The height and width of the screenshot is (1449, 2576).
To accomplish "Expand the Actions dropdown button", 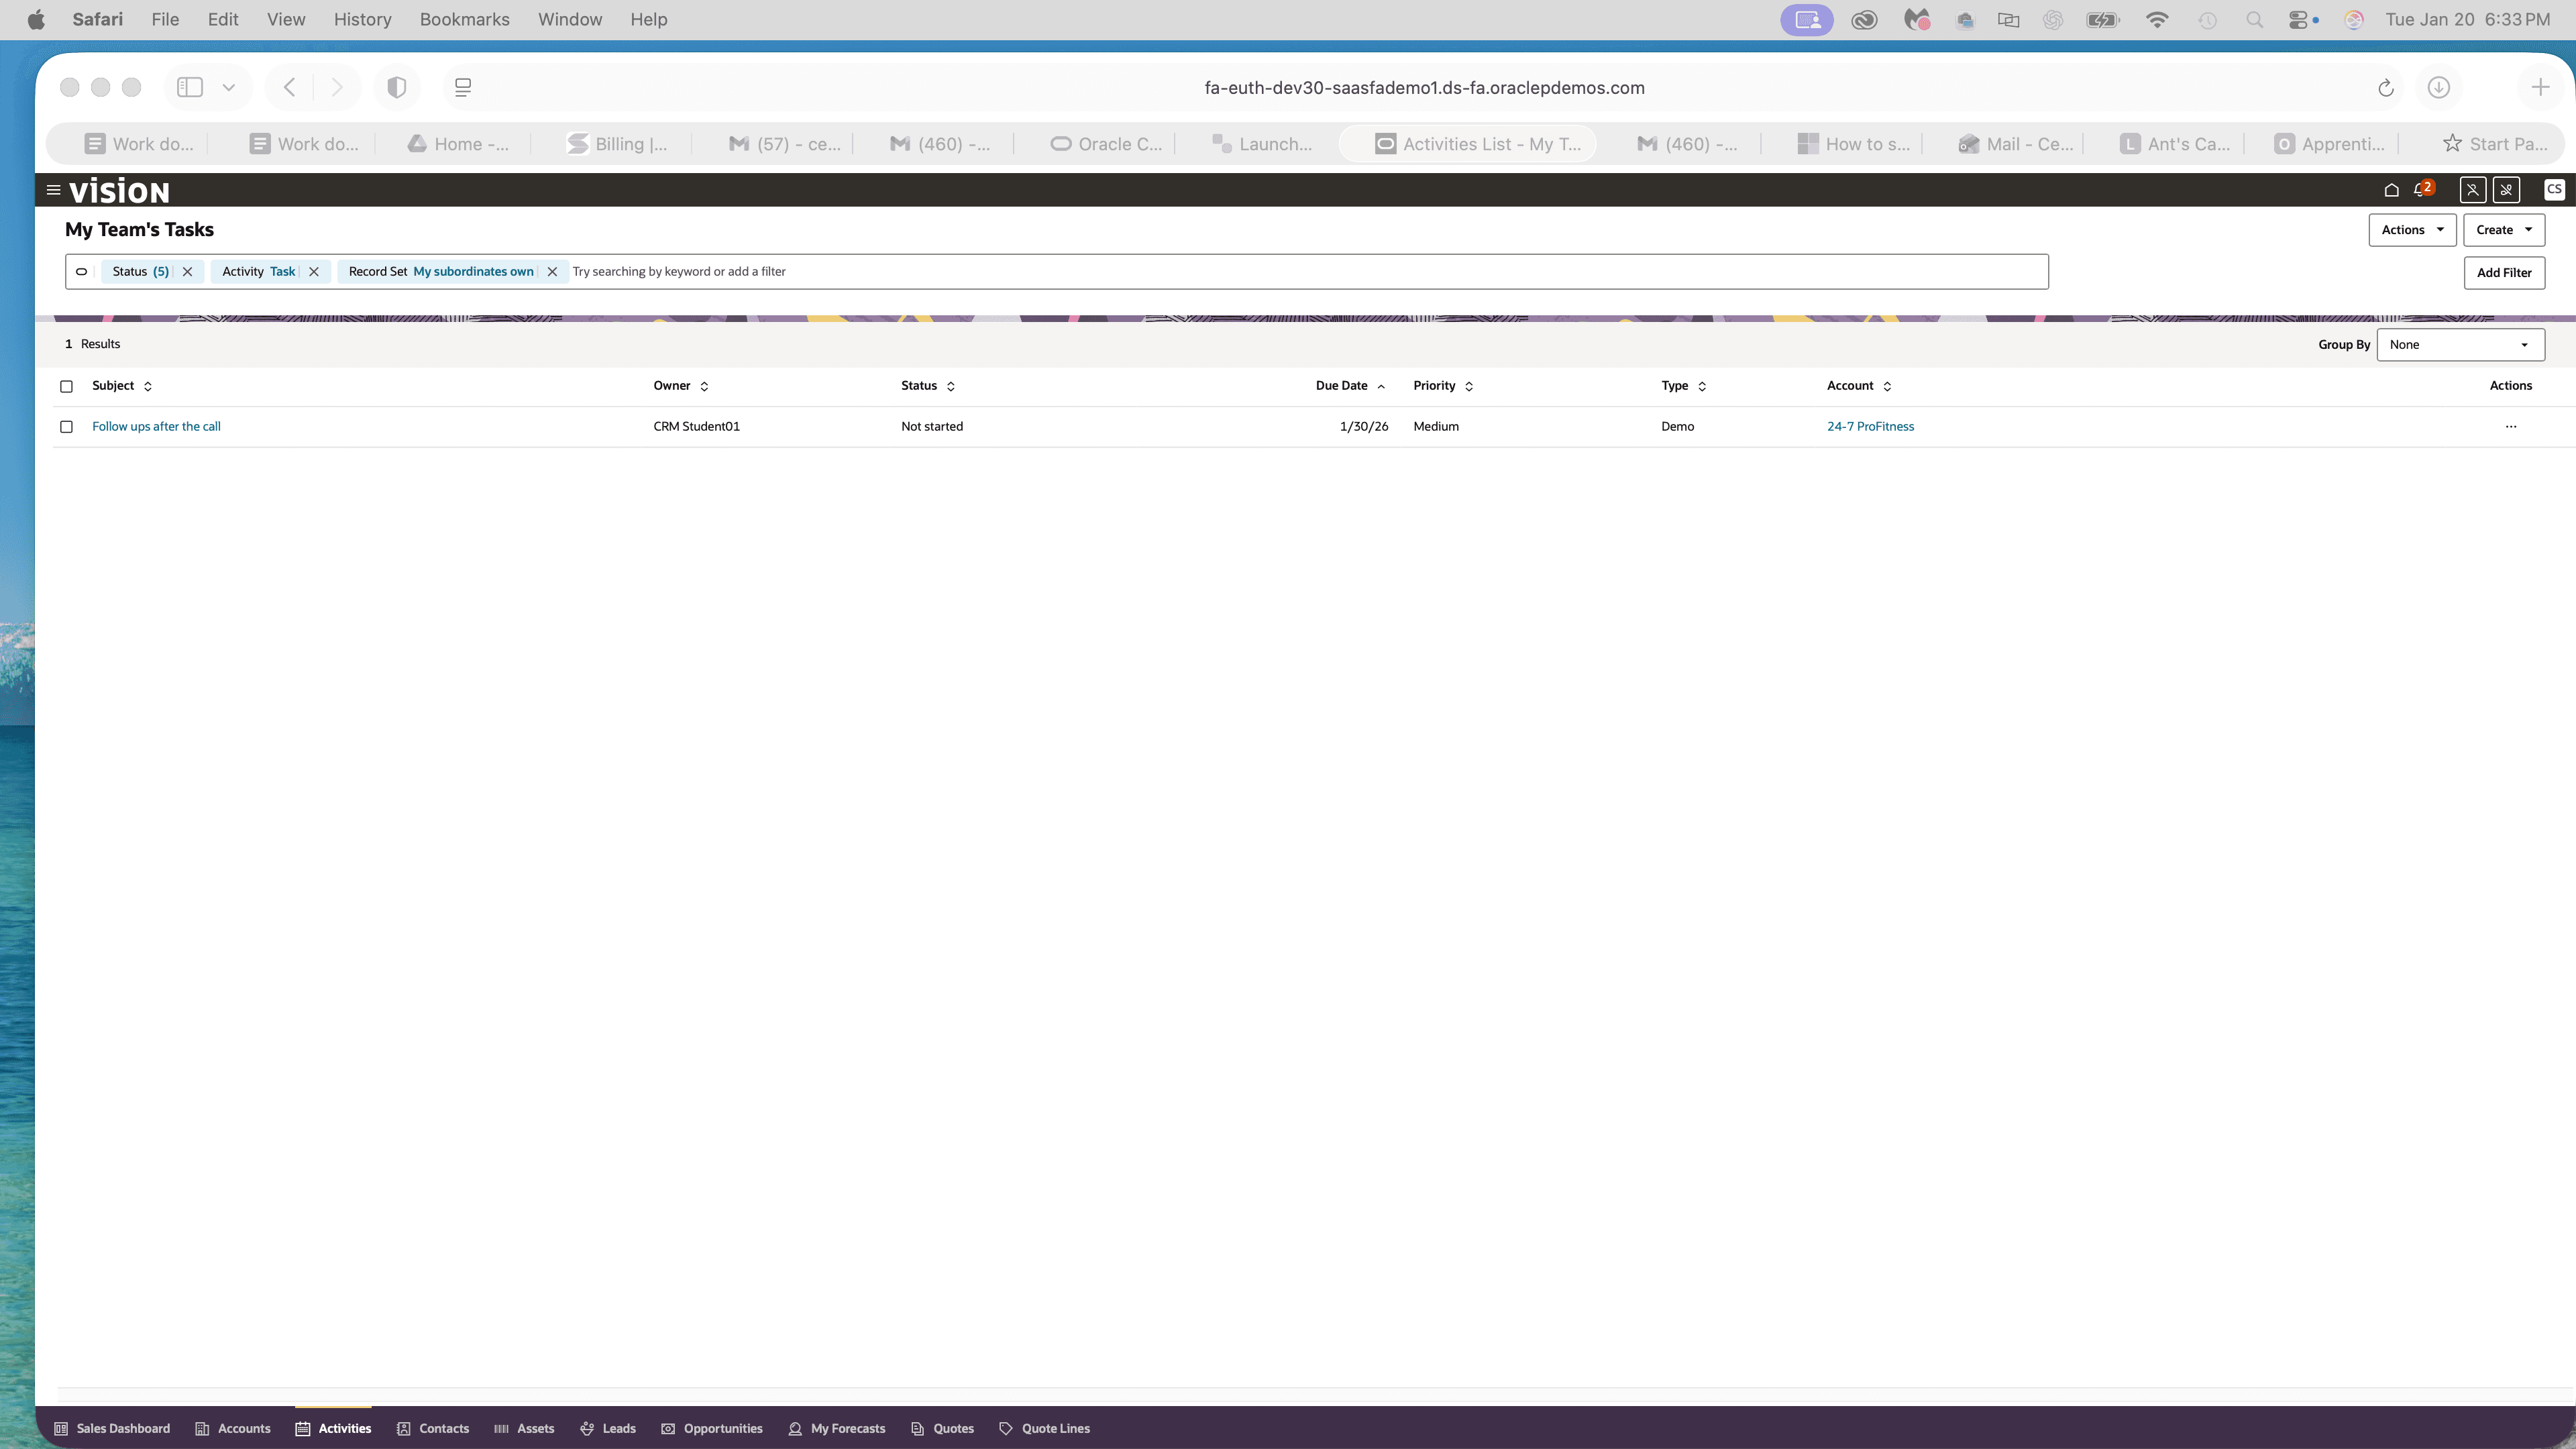I will [2411, 230].
